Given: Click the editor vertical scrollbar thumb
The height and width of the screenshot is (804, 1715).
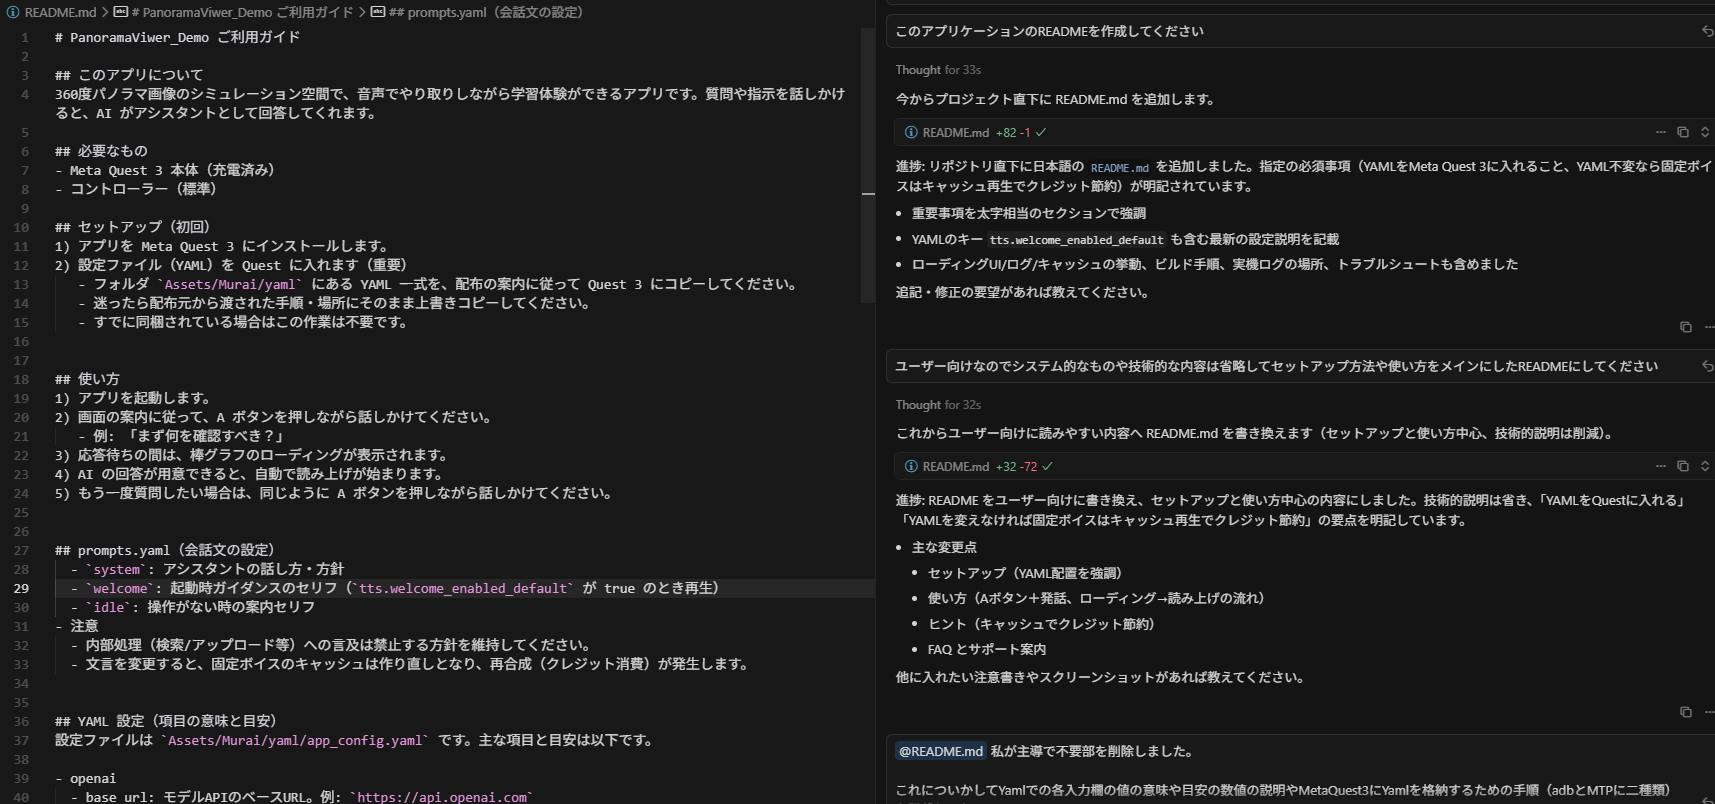Looking at the screenshot, I should click(867, 165).
